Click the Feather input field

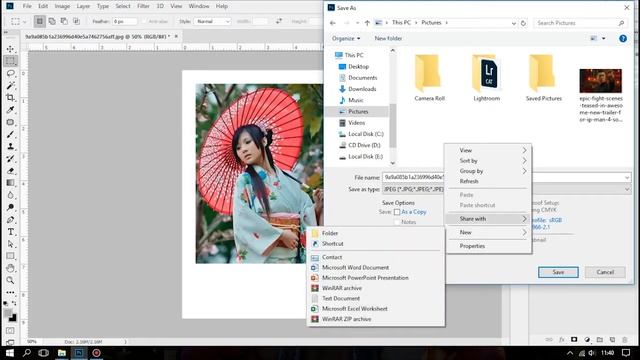[x=125, y=21]
